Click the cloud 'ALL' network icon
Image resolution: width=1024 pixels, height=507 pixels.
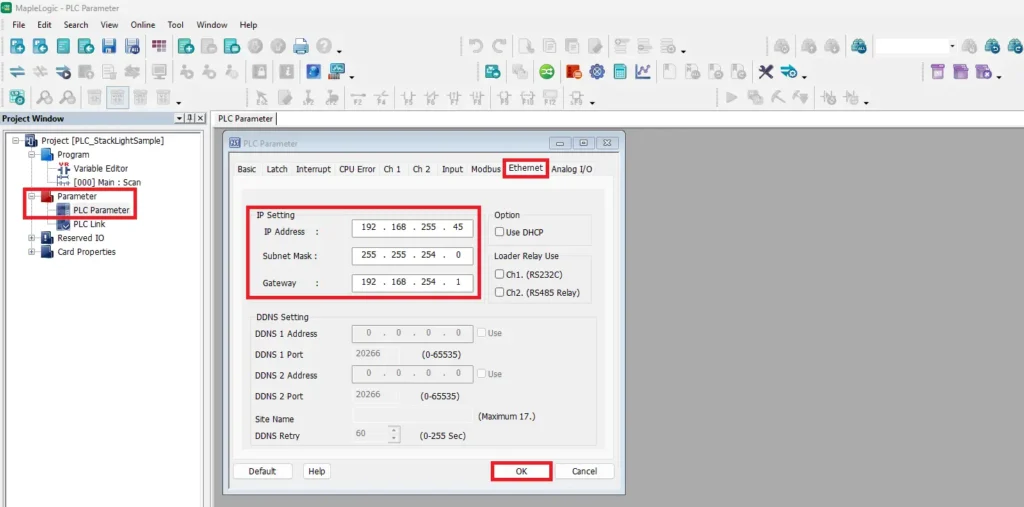tap(857, 46)
